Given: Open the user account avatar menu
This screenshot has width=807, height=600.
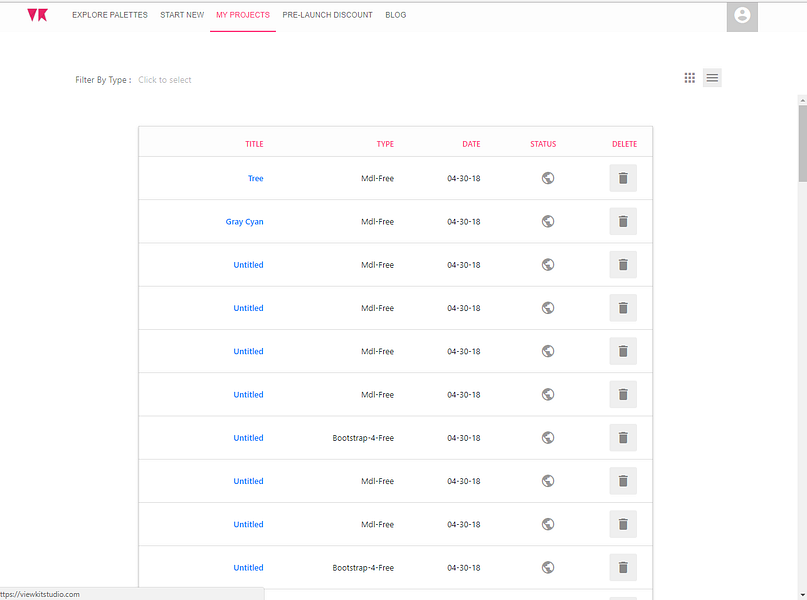Looking at the screenshot, I should [742, 16].
